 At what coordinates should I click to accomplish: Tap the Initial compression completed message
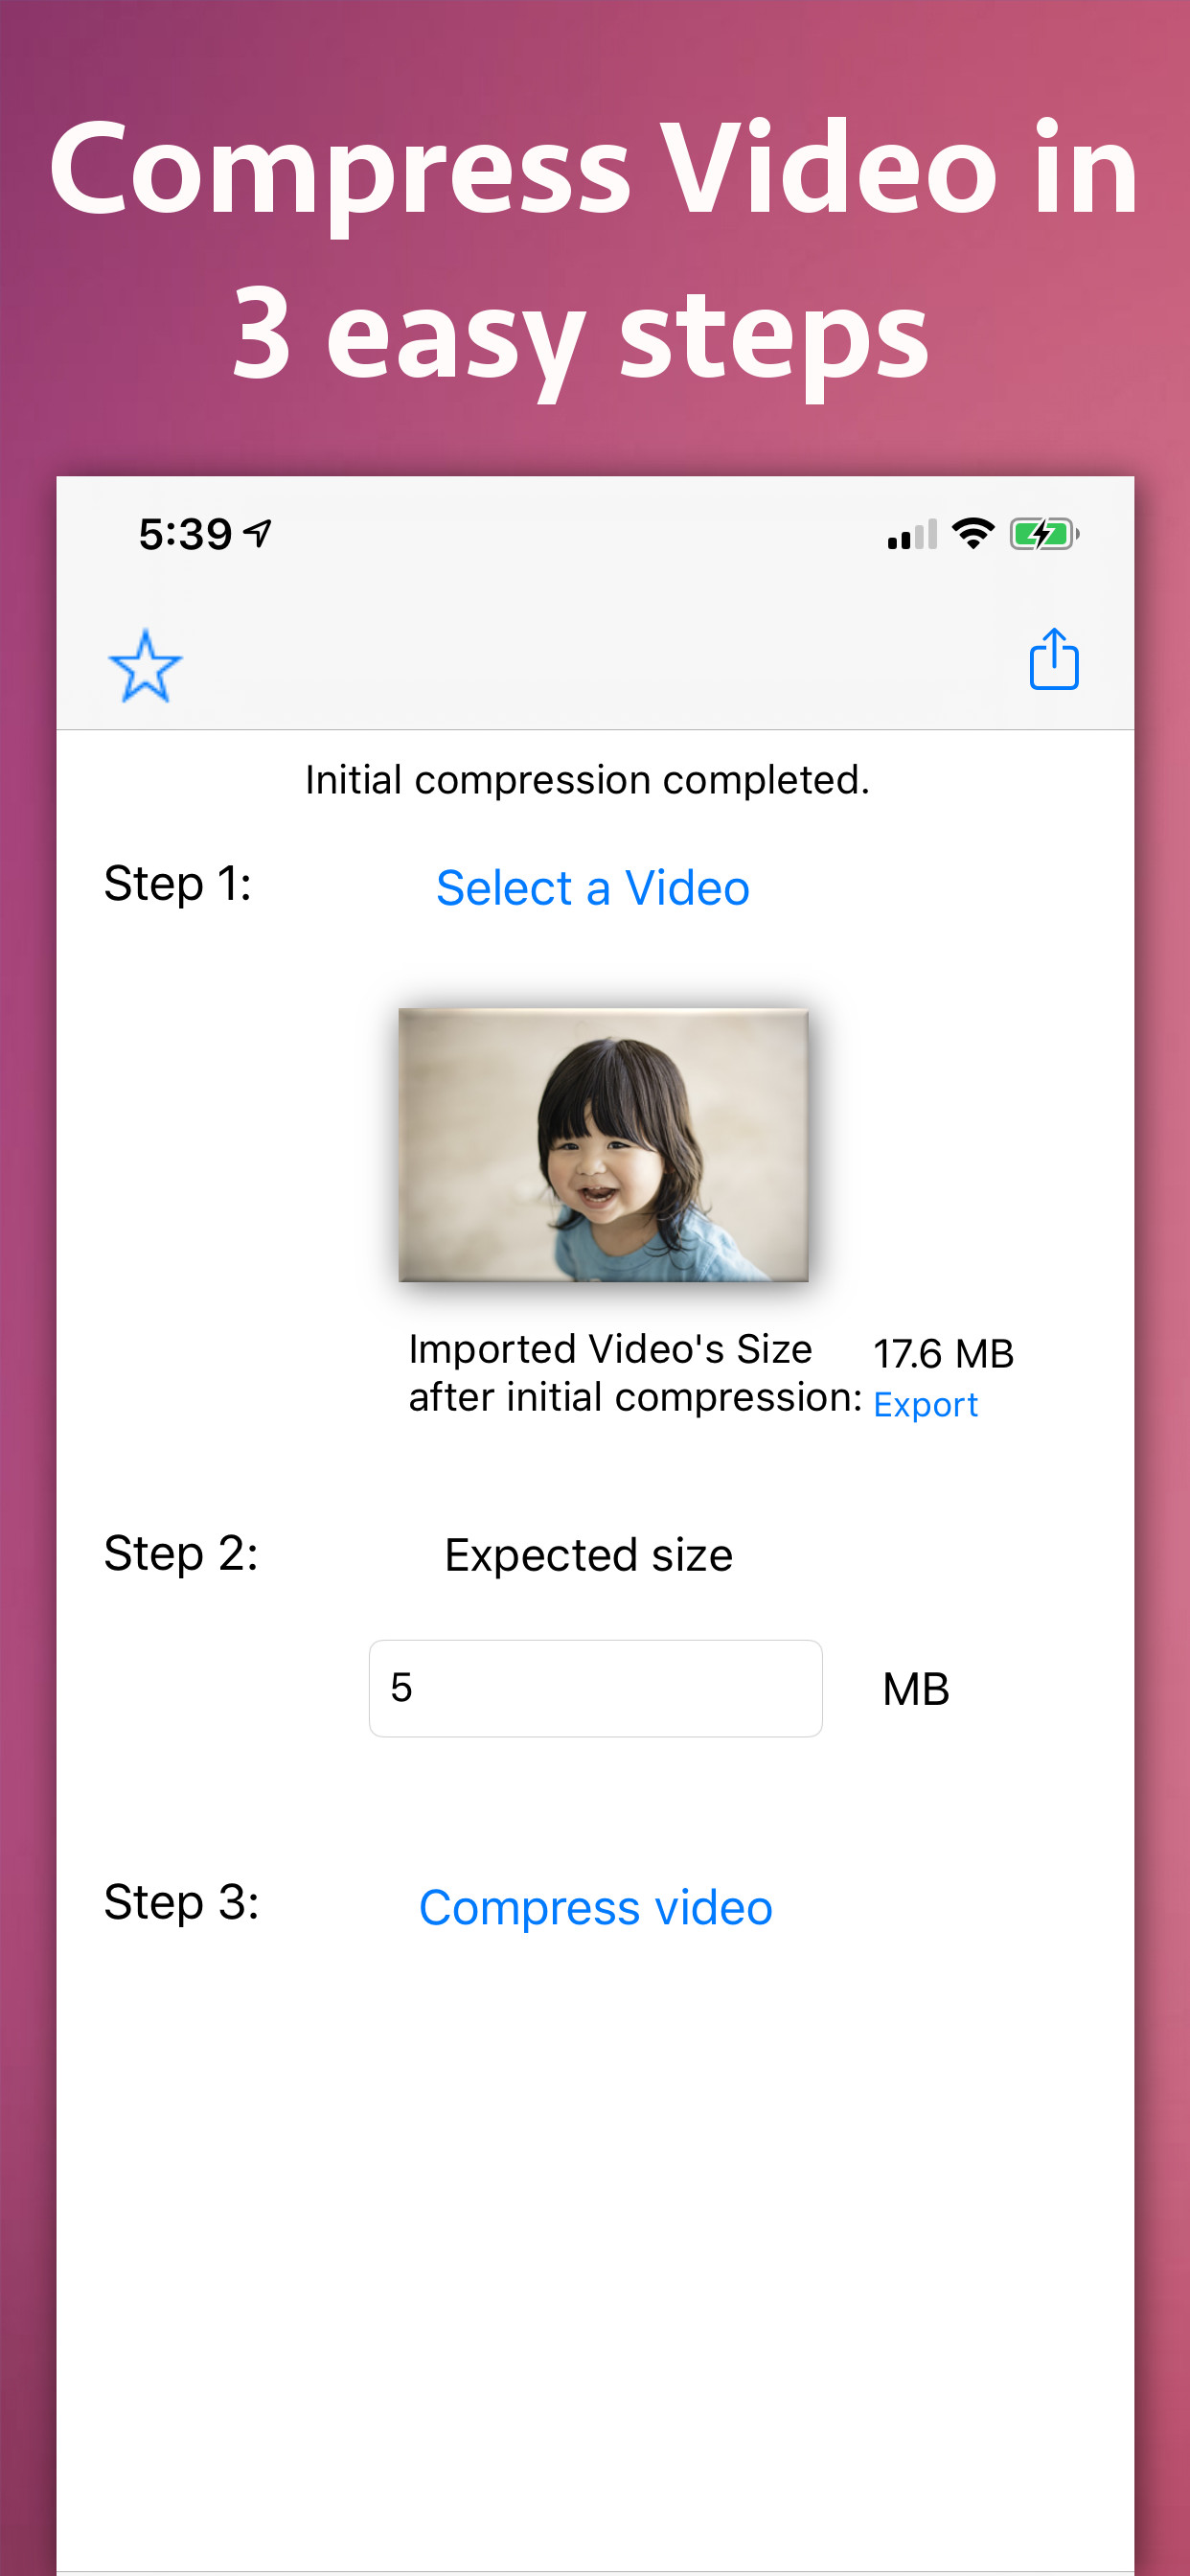pos(587,780)
